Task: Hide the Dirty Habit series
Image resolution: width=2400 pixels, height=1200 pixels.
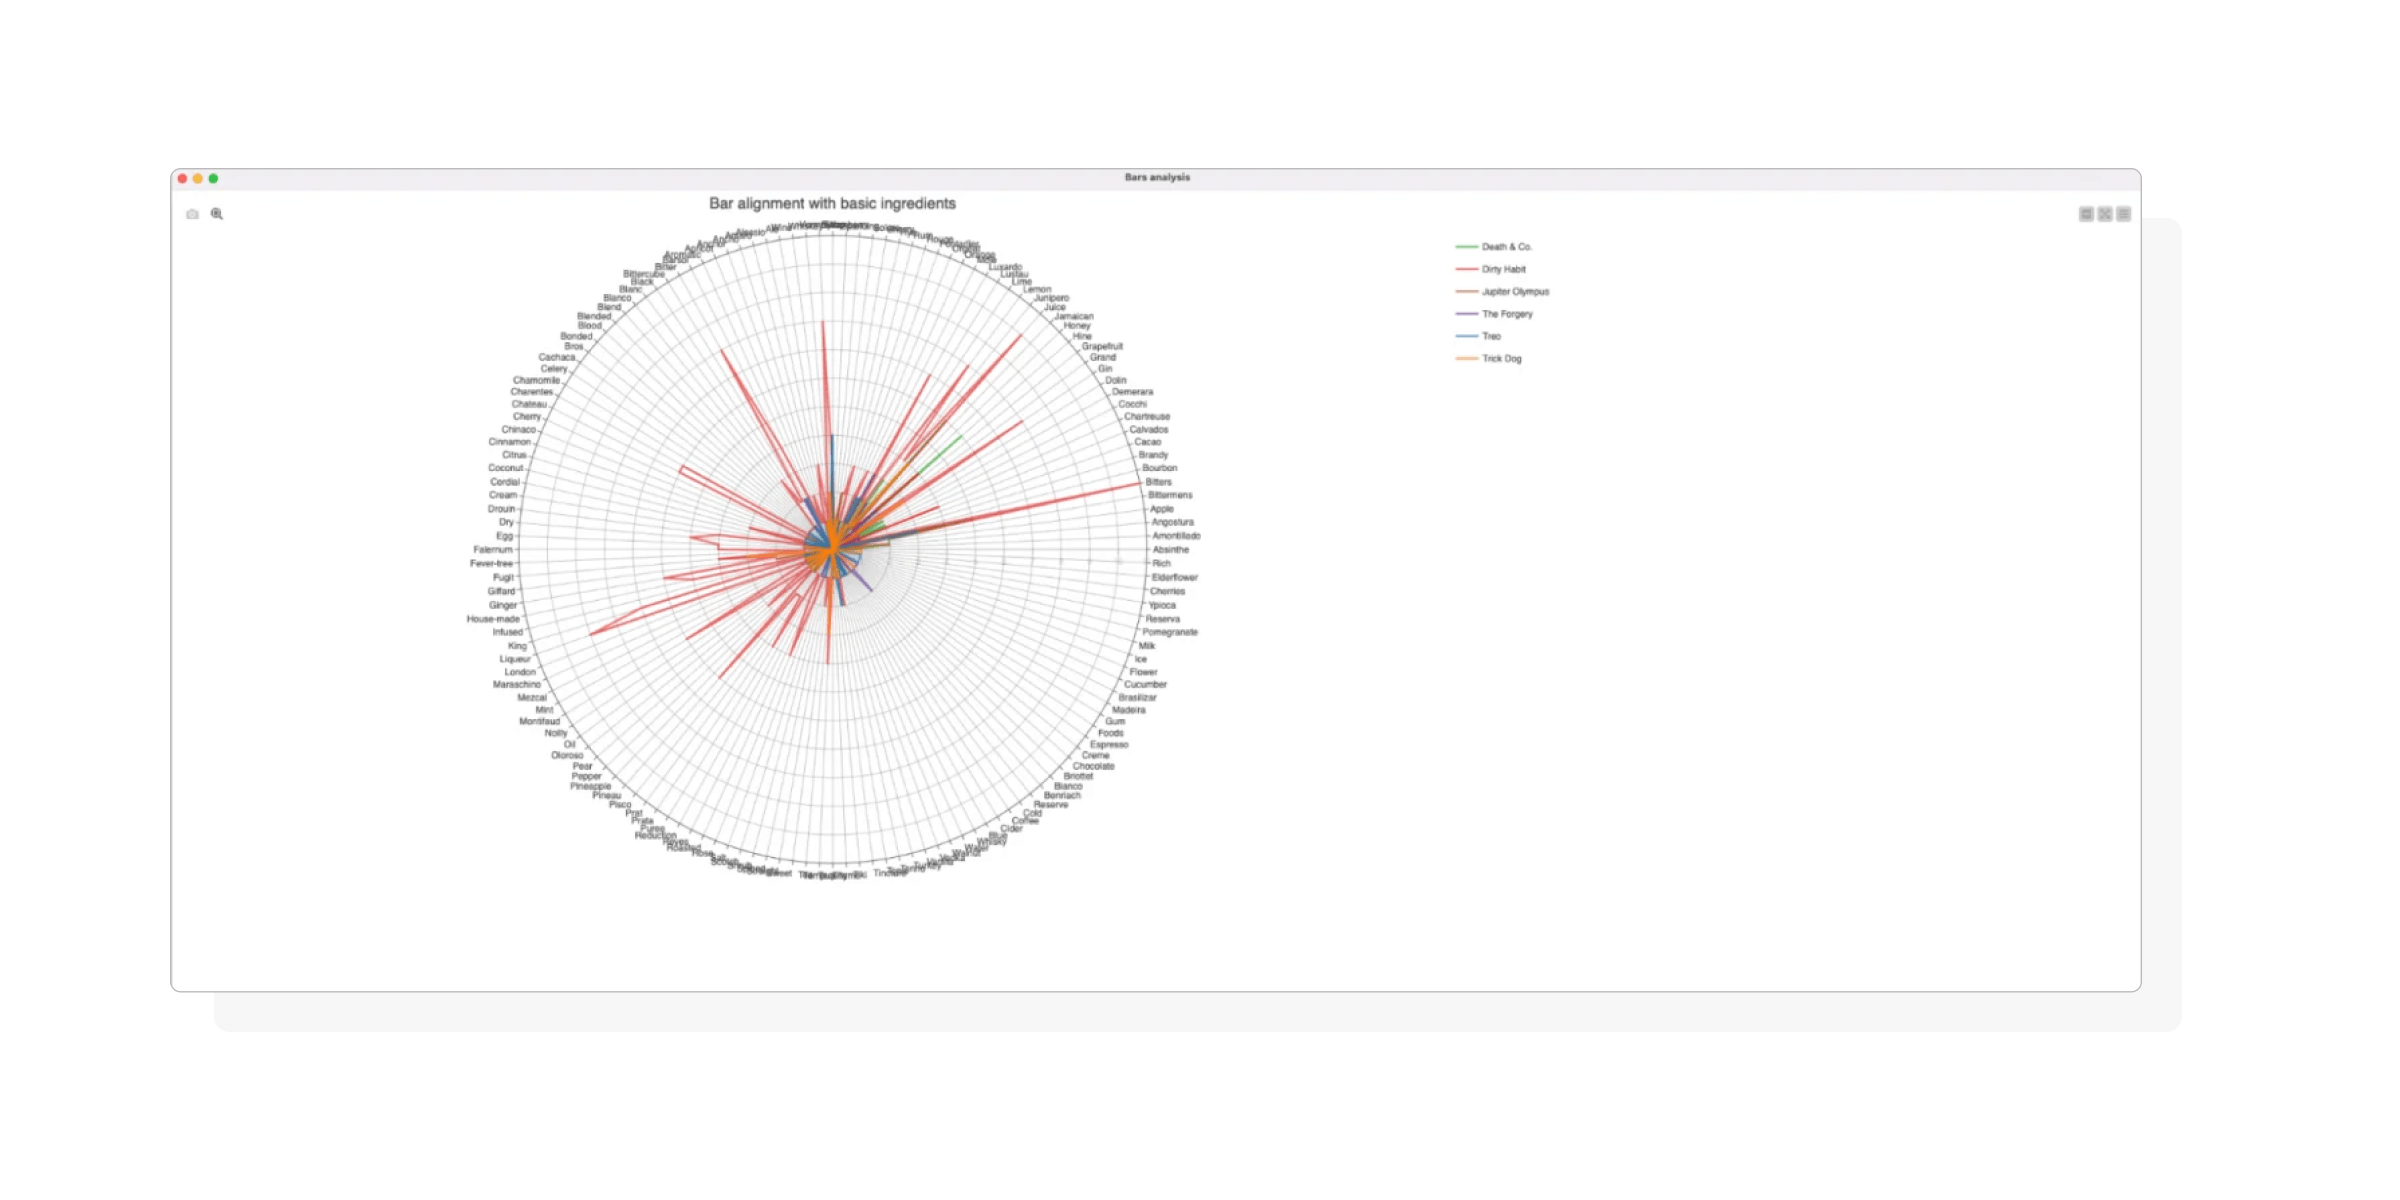Action: click(1503, 269)
